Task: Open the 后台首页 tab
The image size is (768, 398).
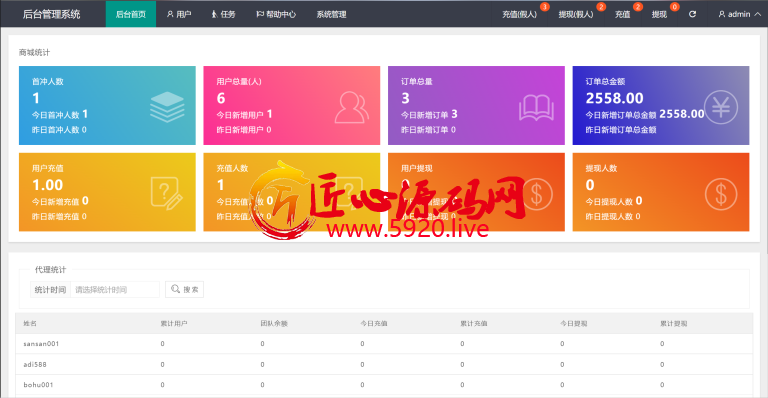Action: coord(131,14)
